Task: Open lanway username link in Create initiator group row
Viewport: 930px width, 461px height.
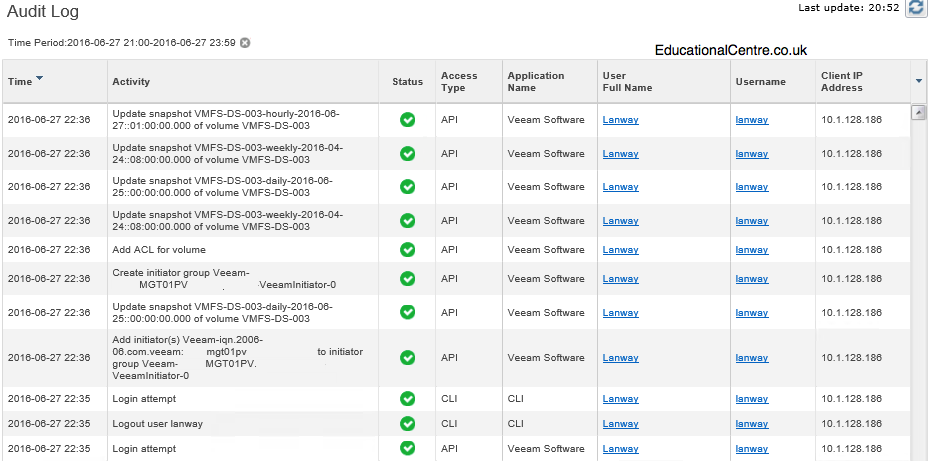Action: 751,278
